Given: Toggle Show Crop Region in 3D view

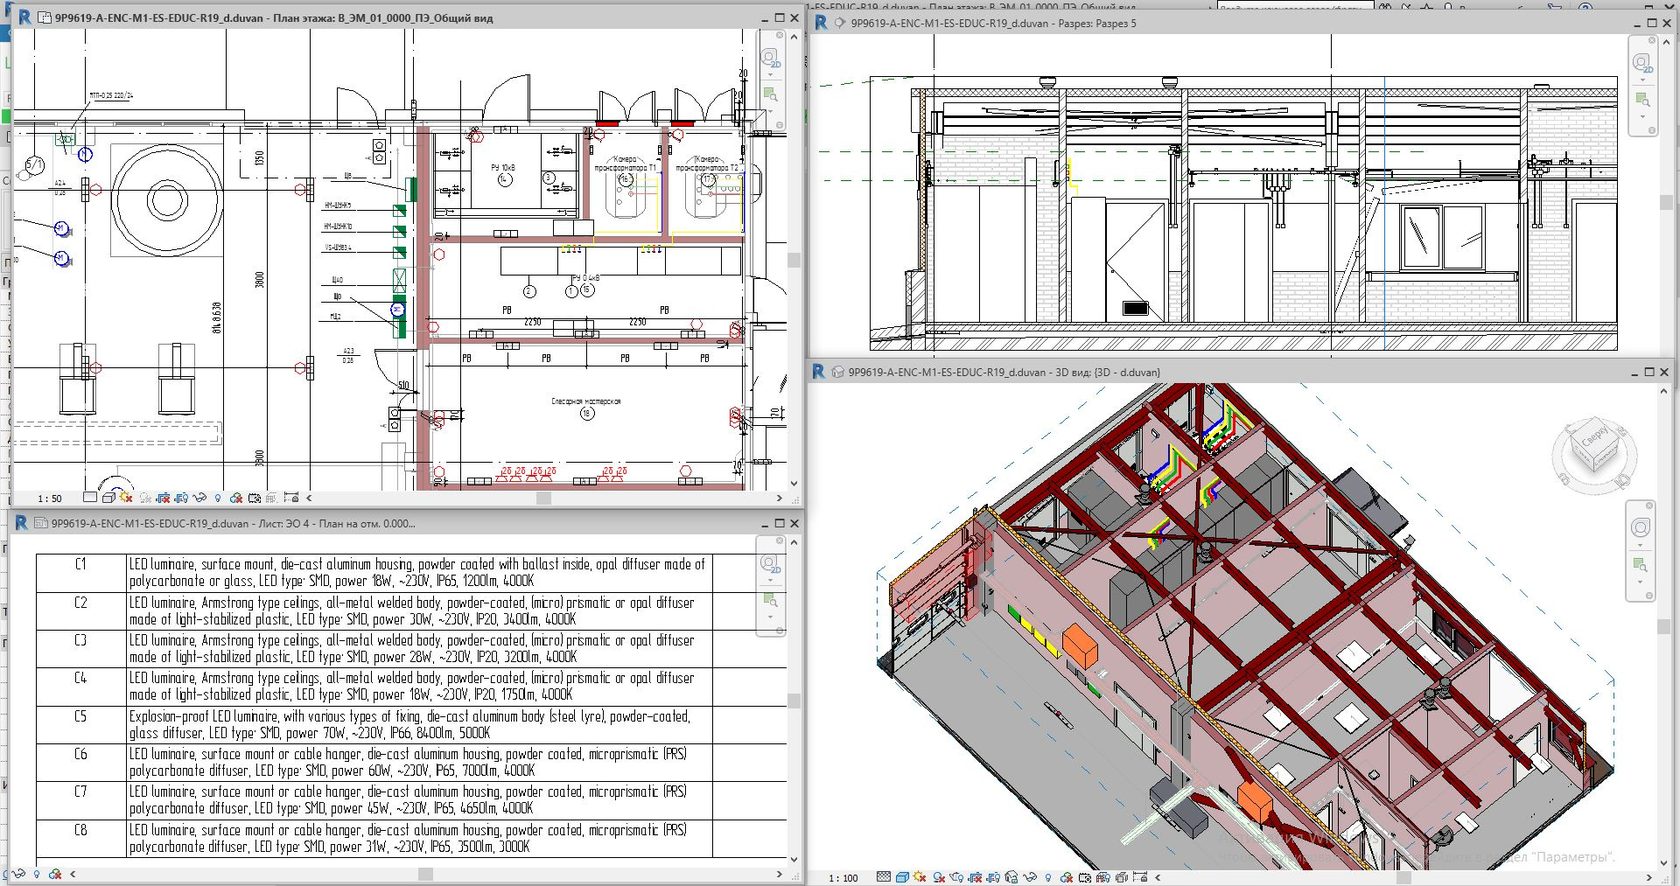Looking at the screenshot, I should [x=993, y=877].
